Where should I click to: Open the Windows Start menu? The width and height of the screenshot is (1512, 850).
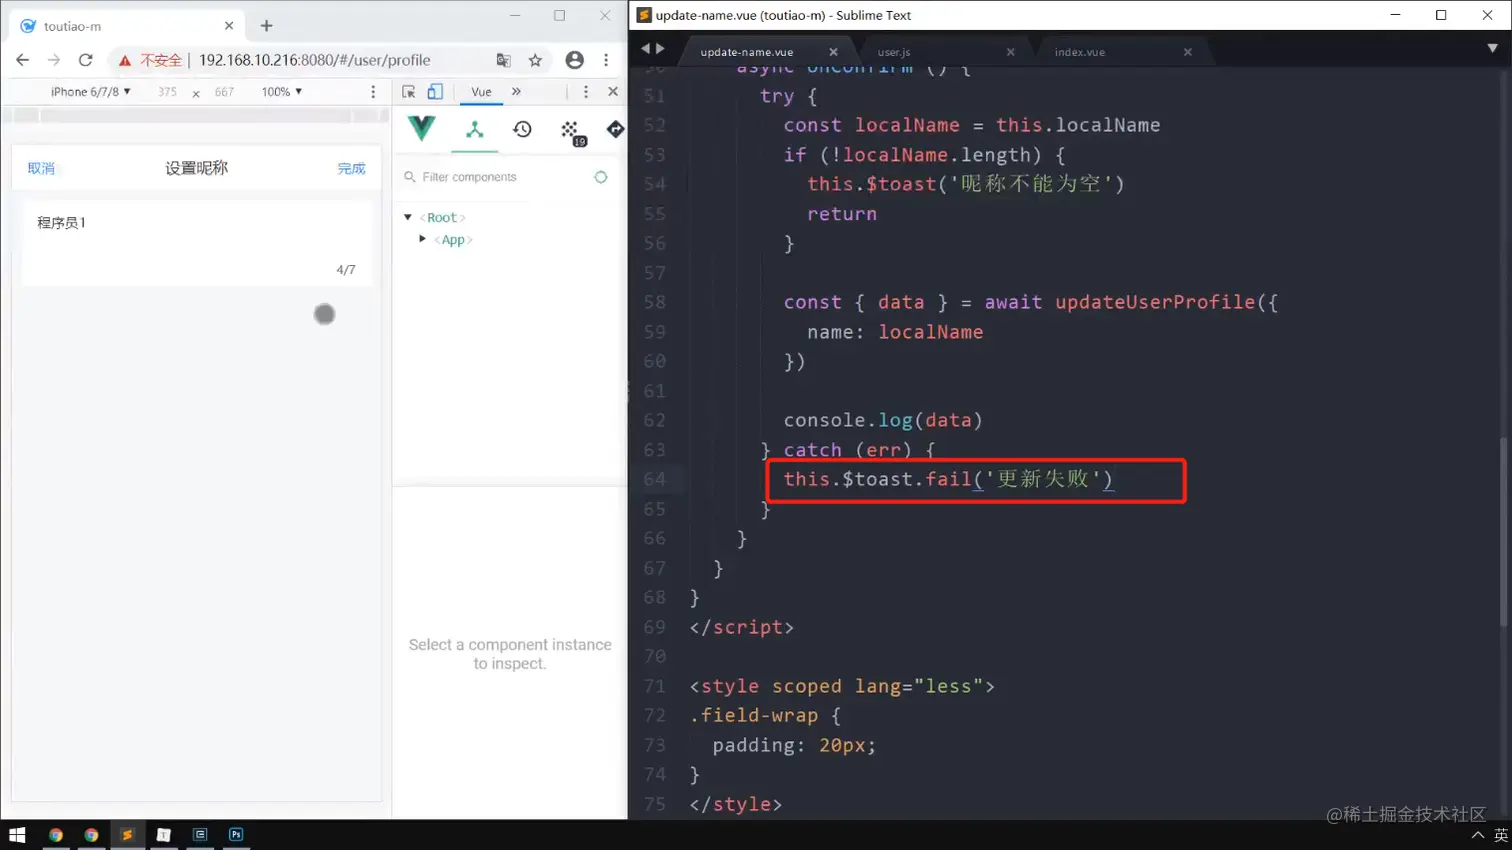(x=17, y=835)
